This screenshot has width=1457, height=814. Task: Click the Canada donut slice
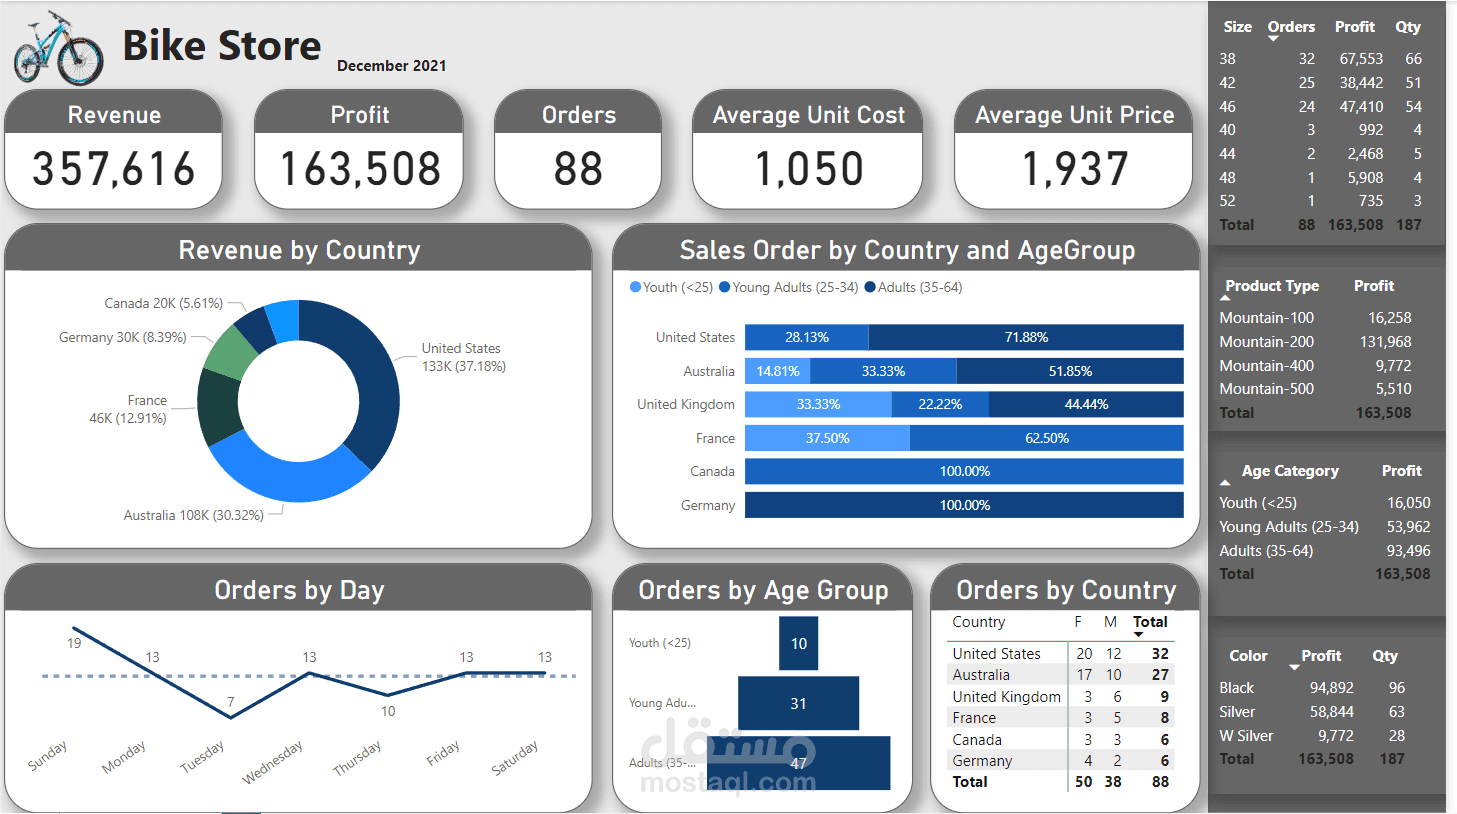256,329
